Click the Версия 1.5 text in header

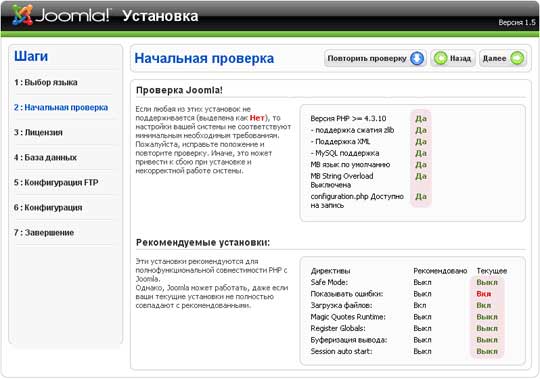(x=517, y=22)
